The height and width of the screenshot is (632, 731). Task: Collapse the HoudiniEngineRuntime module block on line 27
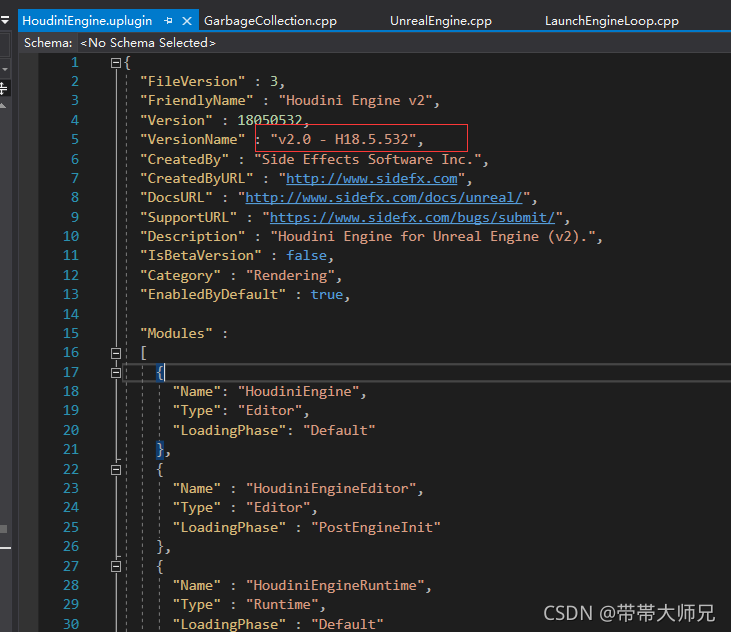(x=116, y=567)
